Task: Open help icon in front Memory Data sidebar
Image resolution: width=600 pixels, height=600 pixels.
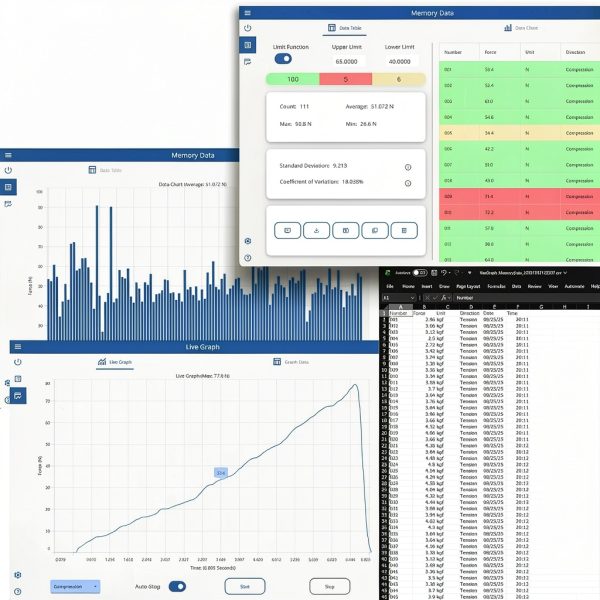Action: point(248,258)
